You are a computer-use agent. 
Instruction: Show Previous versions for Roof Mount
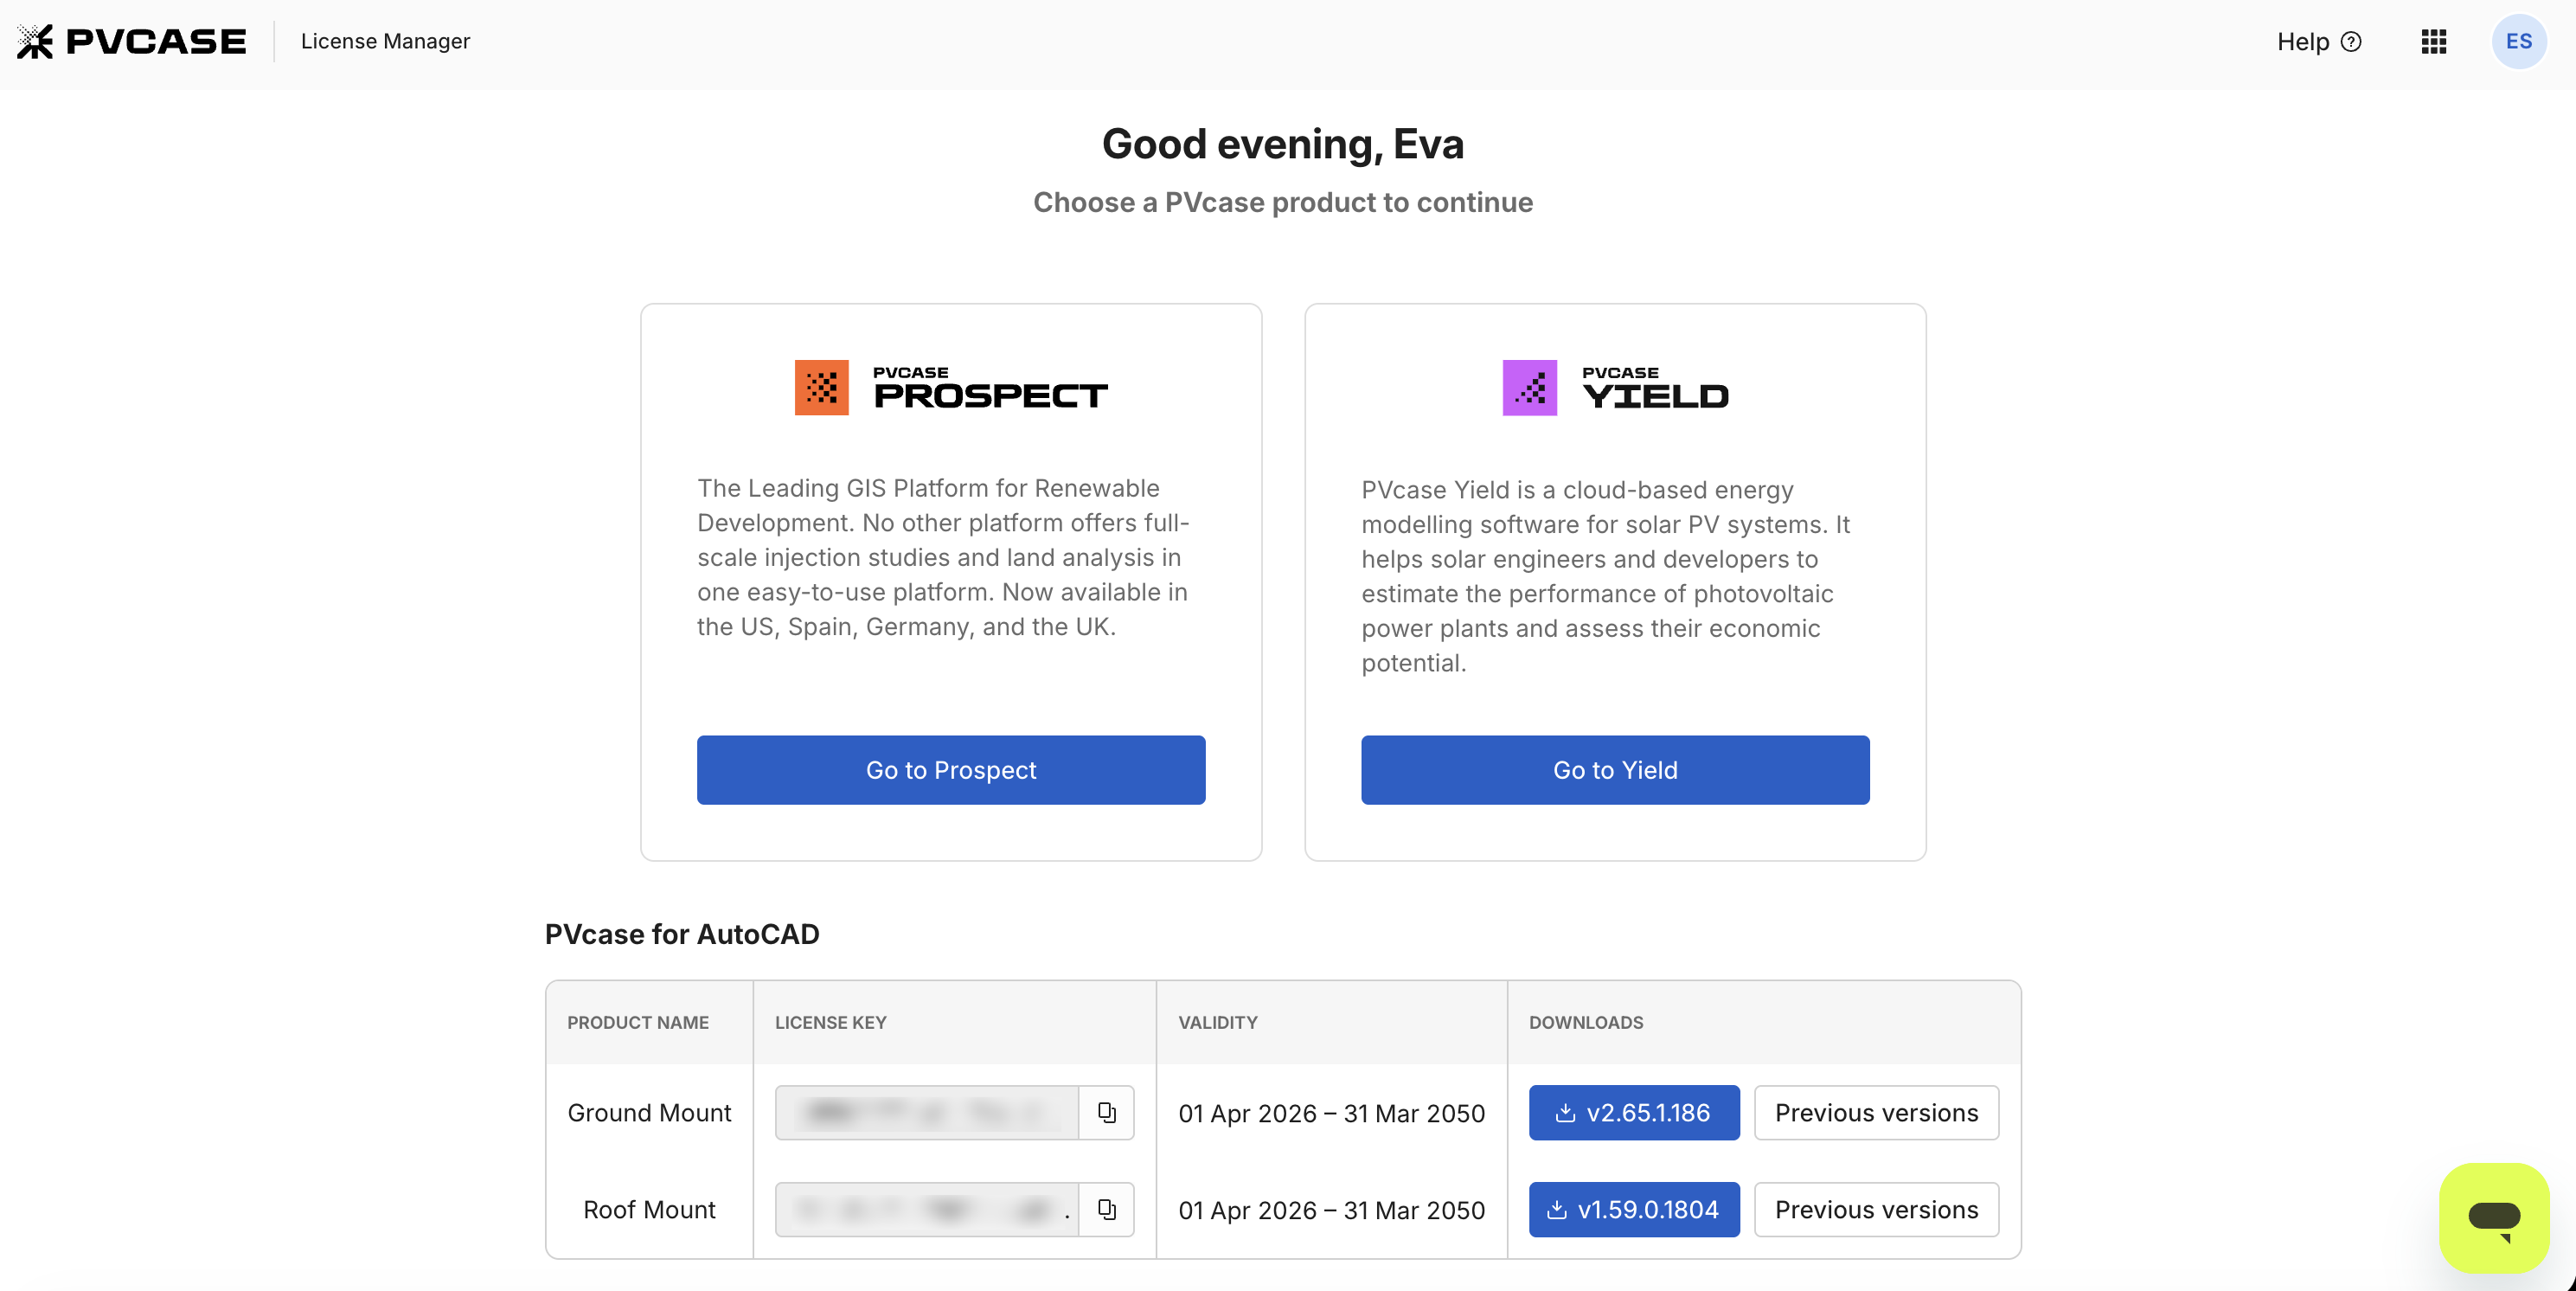click(x=1875, y=1209)
